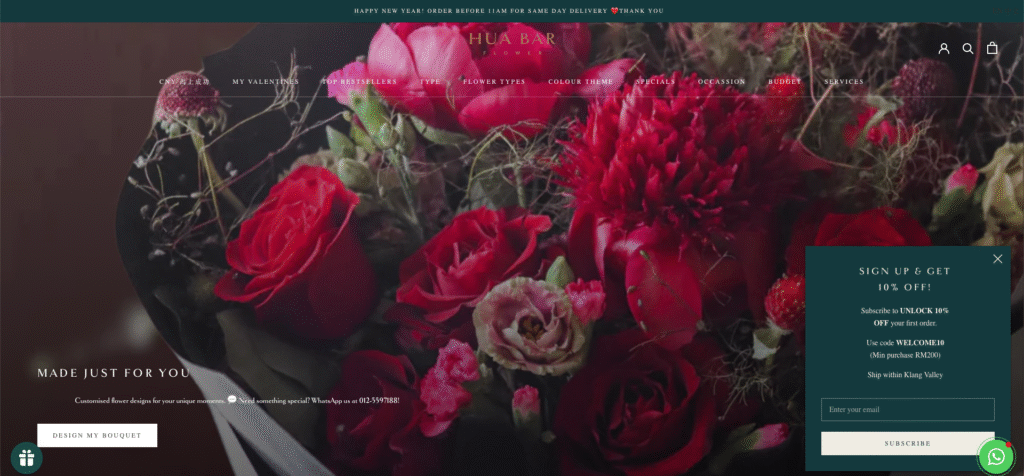This screenshot has width=1024, height=476.
Task: Select My Valentines menu
Action: coord(266,82)
